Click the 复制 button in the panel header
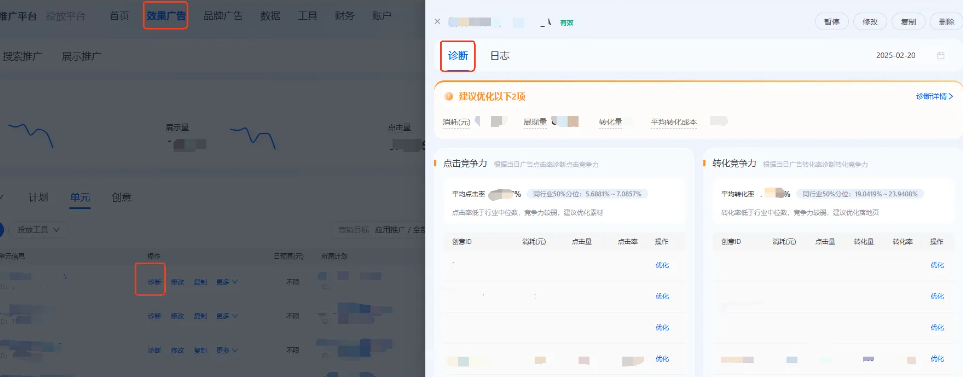This screenshot has height=377, width=963. [908, 21]
